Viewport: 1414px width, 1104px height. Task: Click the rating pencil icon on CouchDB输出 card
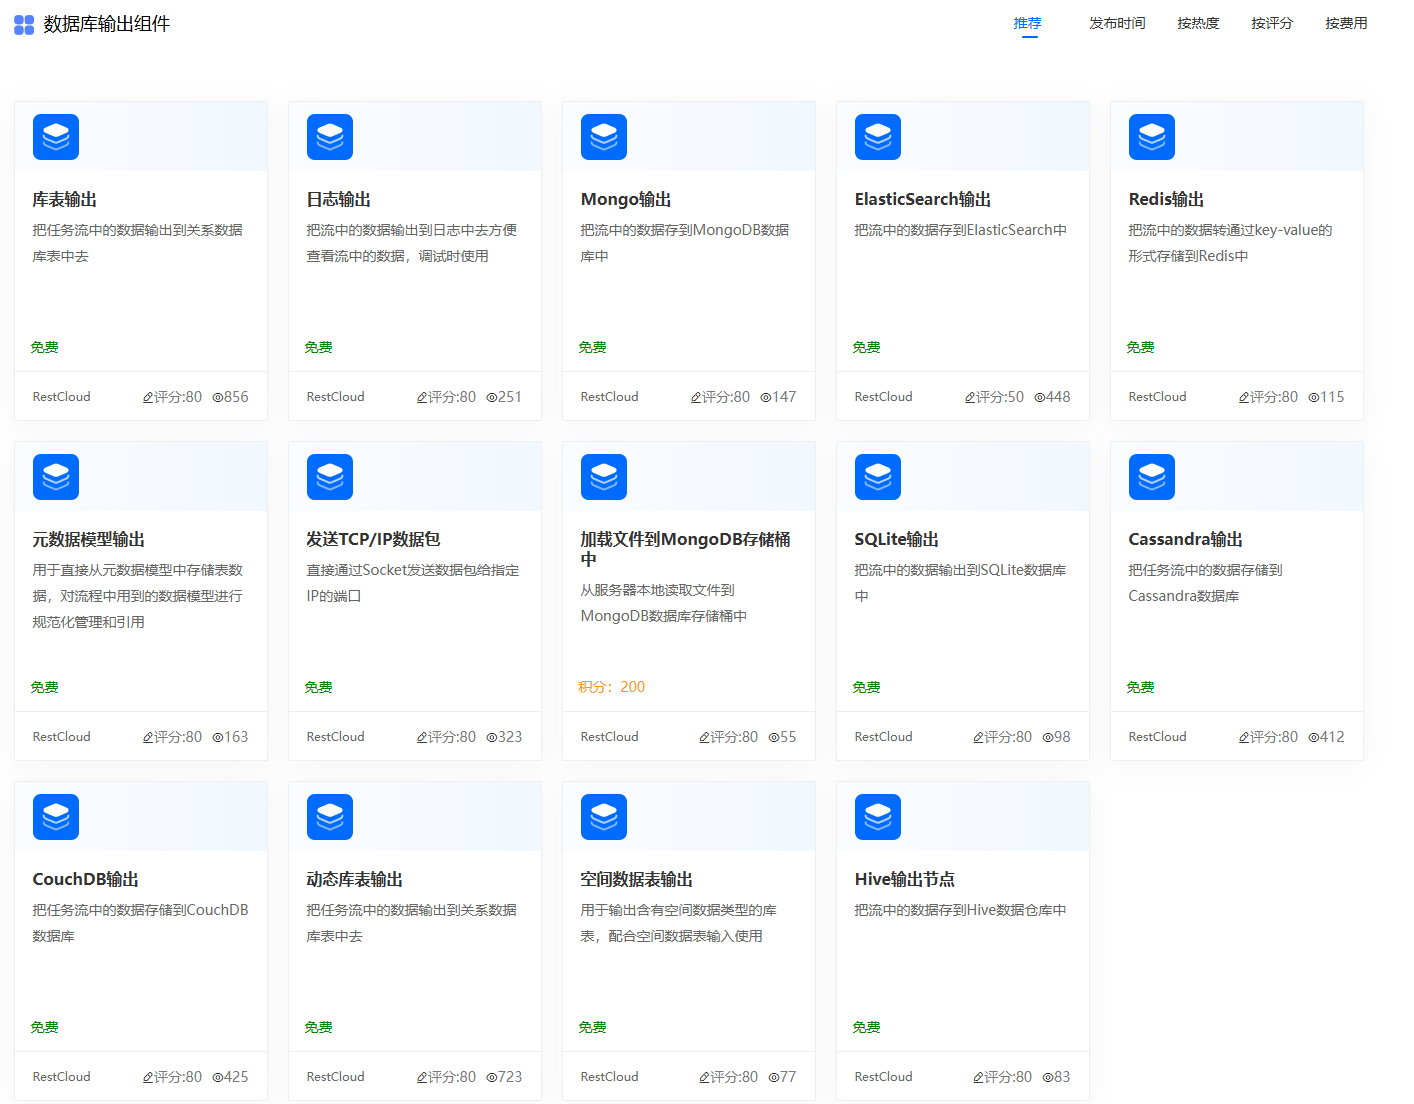pyautogui.click(x=148, y=1078)
